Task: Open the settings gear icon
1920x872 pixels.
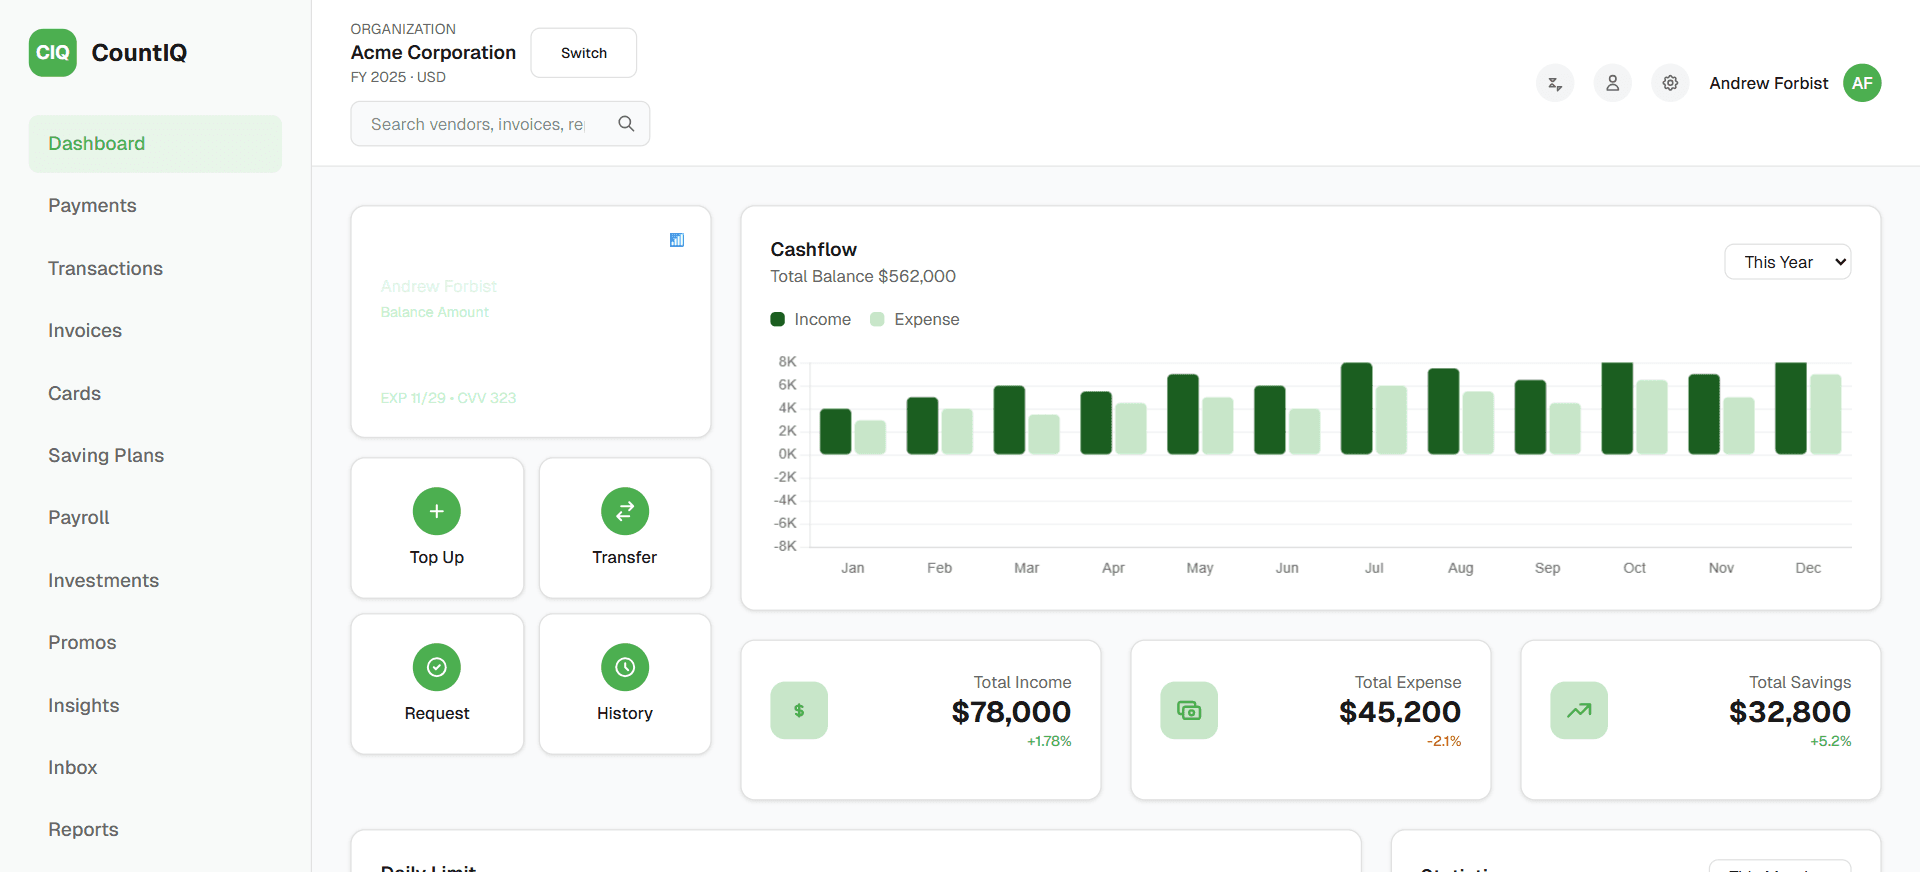Action: click(1670, 83)
